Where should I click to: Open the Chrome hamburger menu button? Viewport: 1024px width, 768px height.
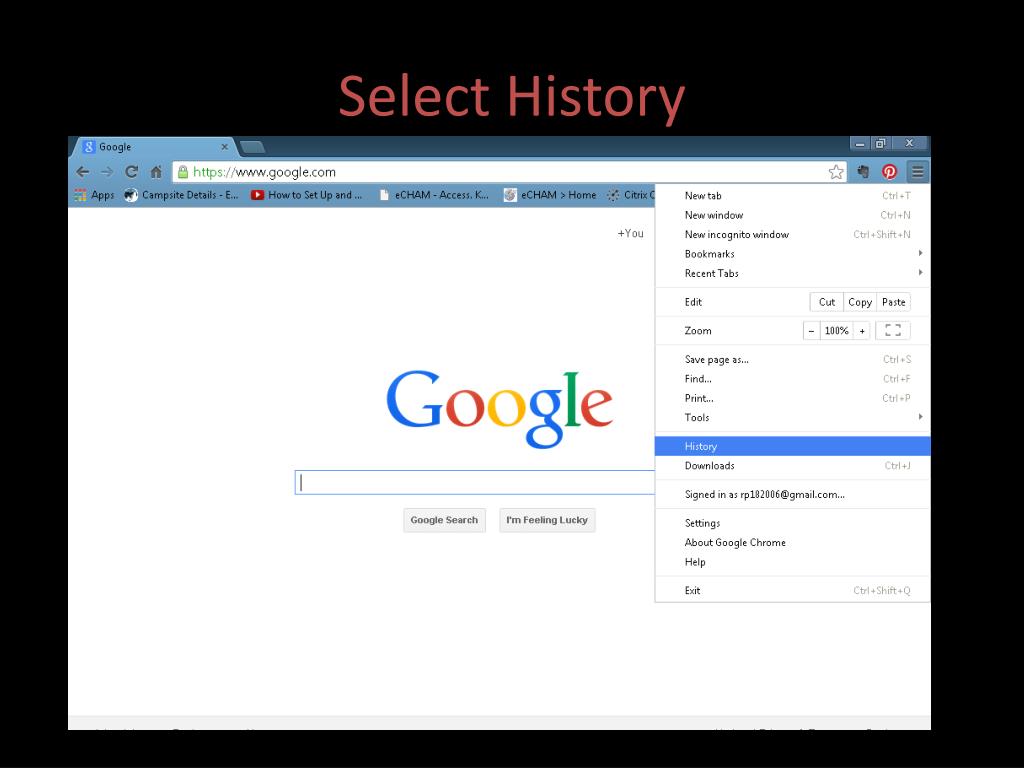pyautogui.click(x=918, y=172)
